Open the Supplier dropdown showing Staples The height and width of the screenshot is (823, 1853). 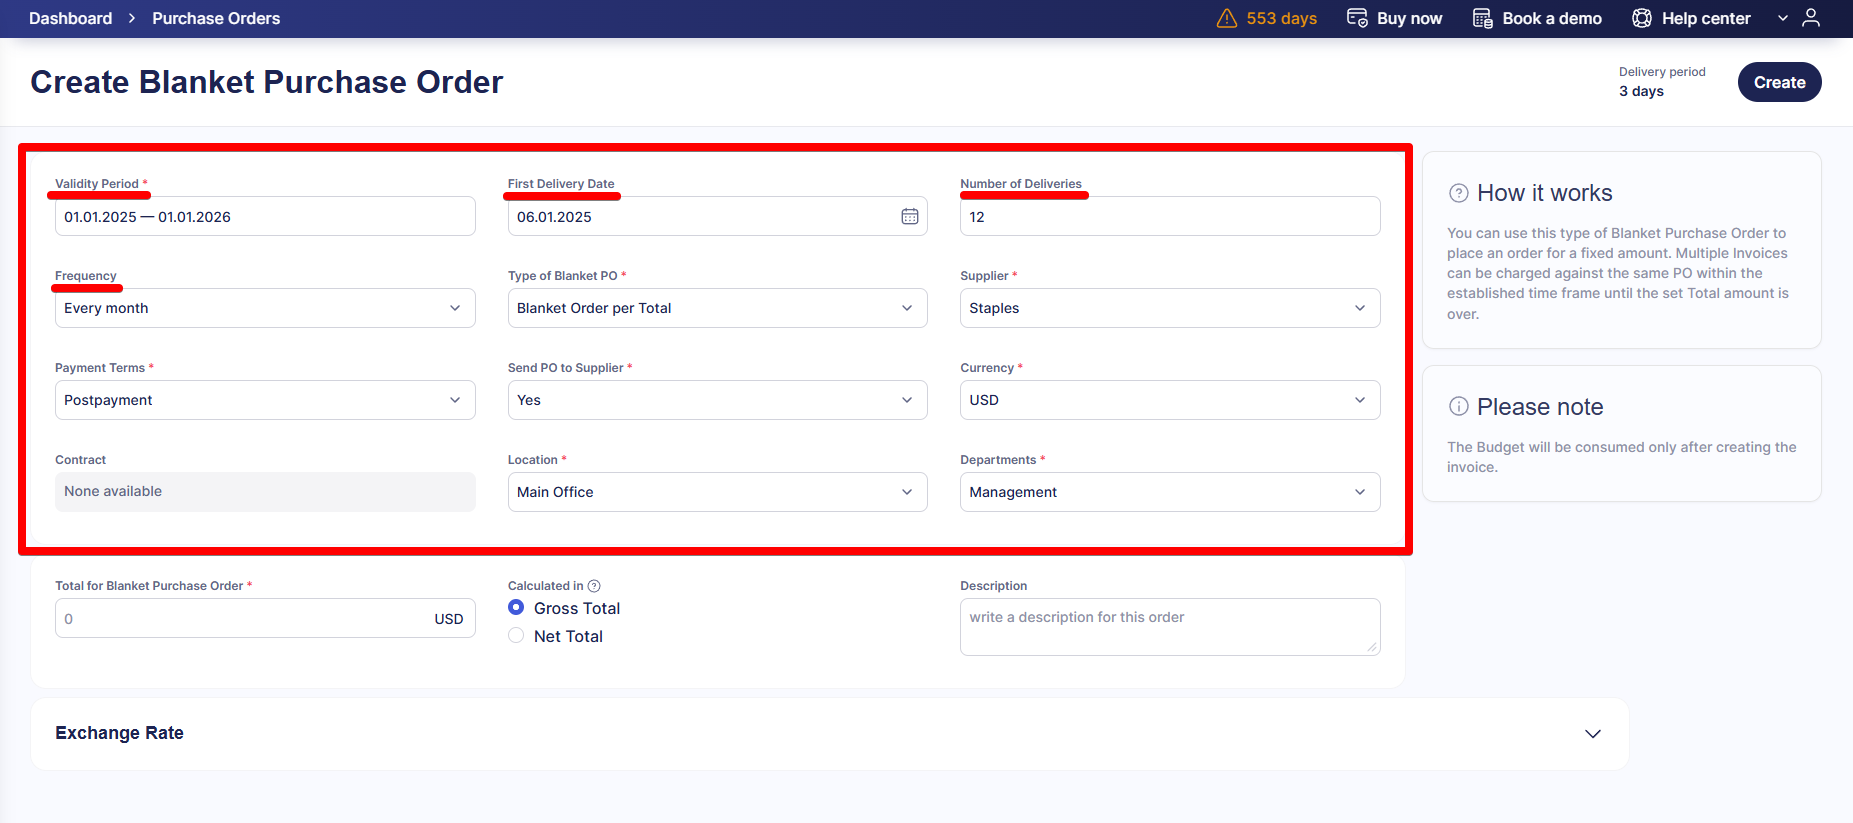coord(1169,308)
